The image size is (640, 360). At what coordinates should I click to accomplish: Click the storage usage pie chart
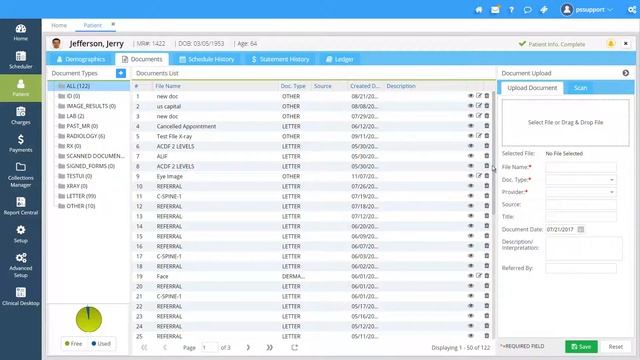[x=89, y=319]
